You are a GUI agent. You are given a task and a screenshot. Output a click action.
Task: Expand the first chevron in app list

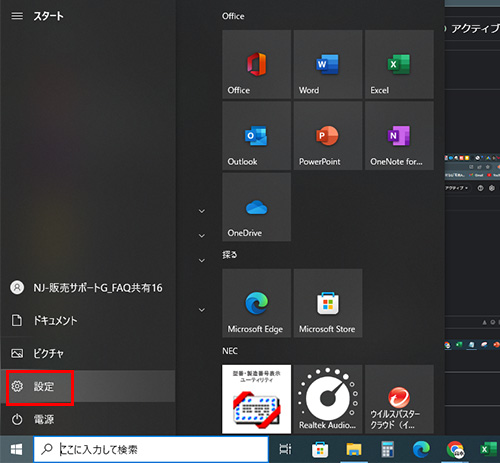202,211
